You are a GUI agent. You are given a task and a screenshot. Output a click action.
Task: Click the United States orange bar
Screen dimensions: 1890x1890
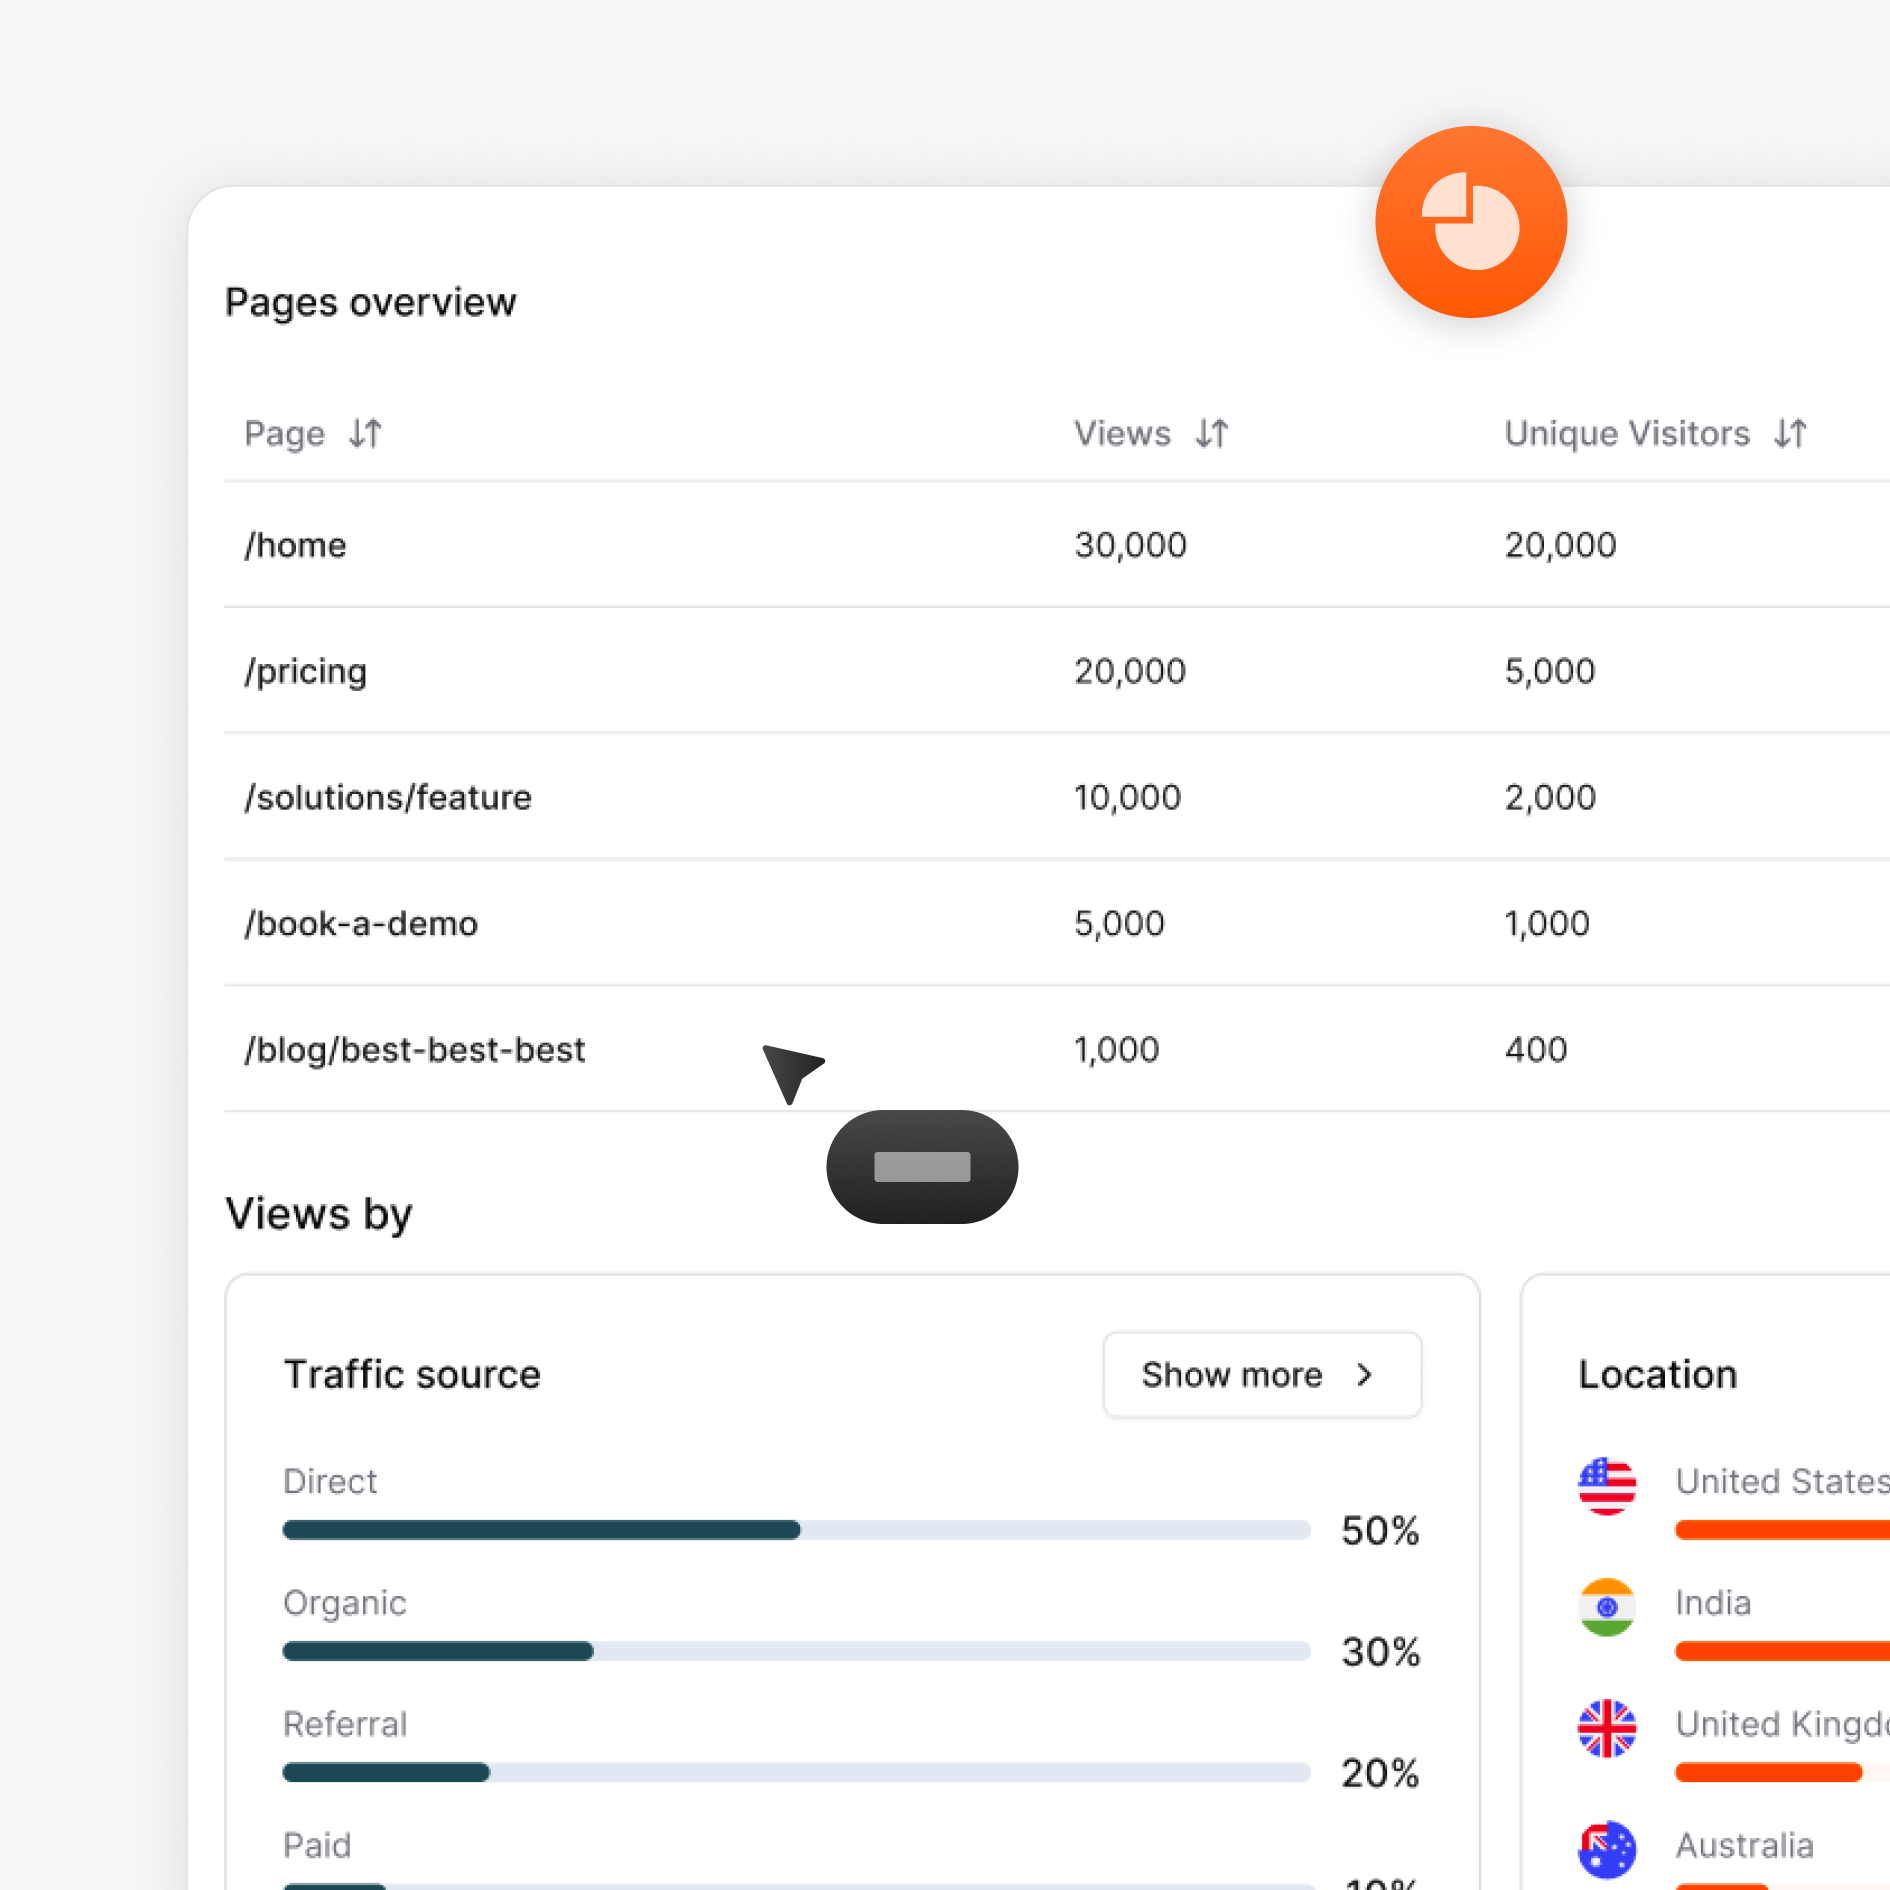pyautogui.click(x=1782, y=1530)
